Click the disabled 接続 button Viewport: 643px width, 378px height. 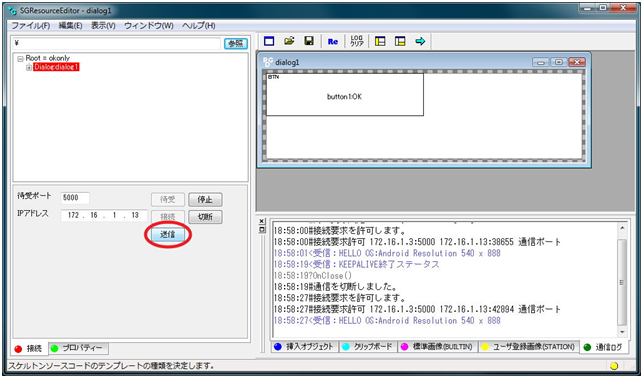tap(168, 217)
